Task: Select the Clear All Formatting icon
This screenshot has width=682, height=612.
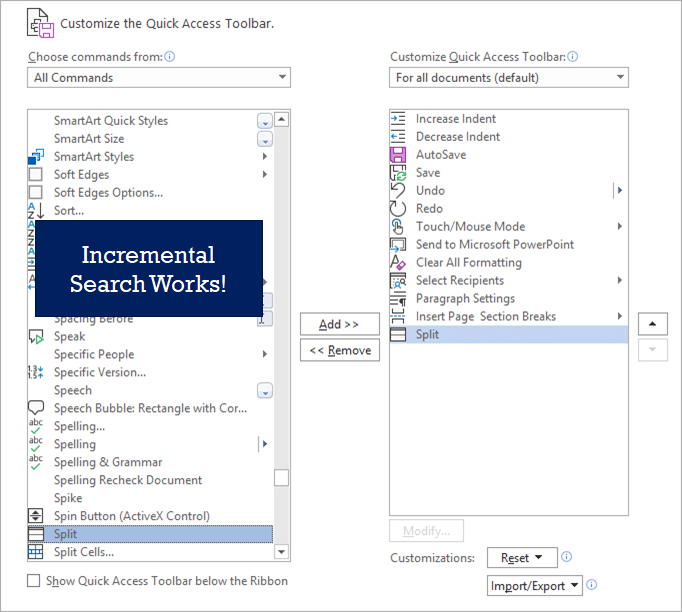Action: tap(398, 263)
